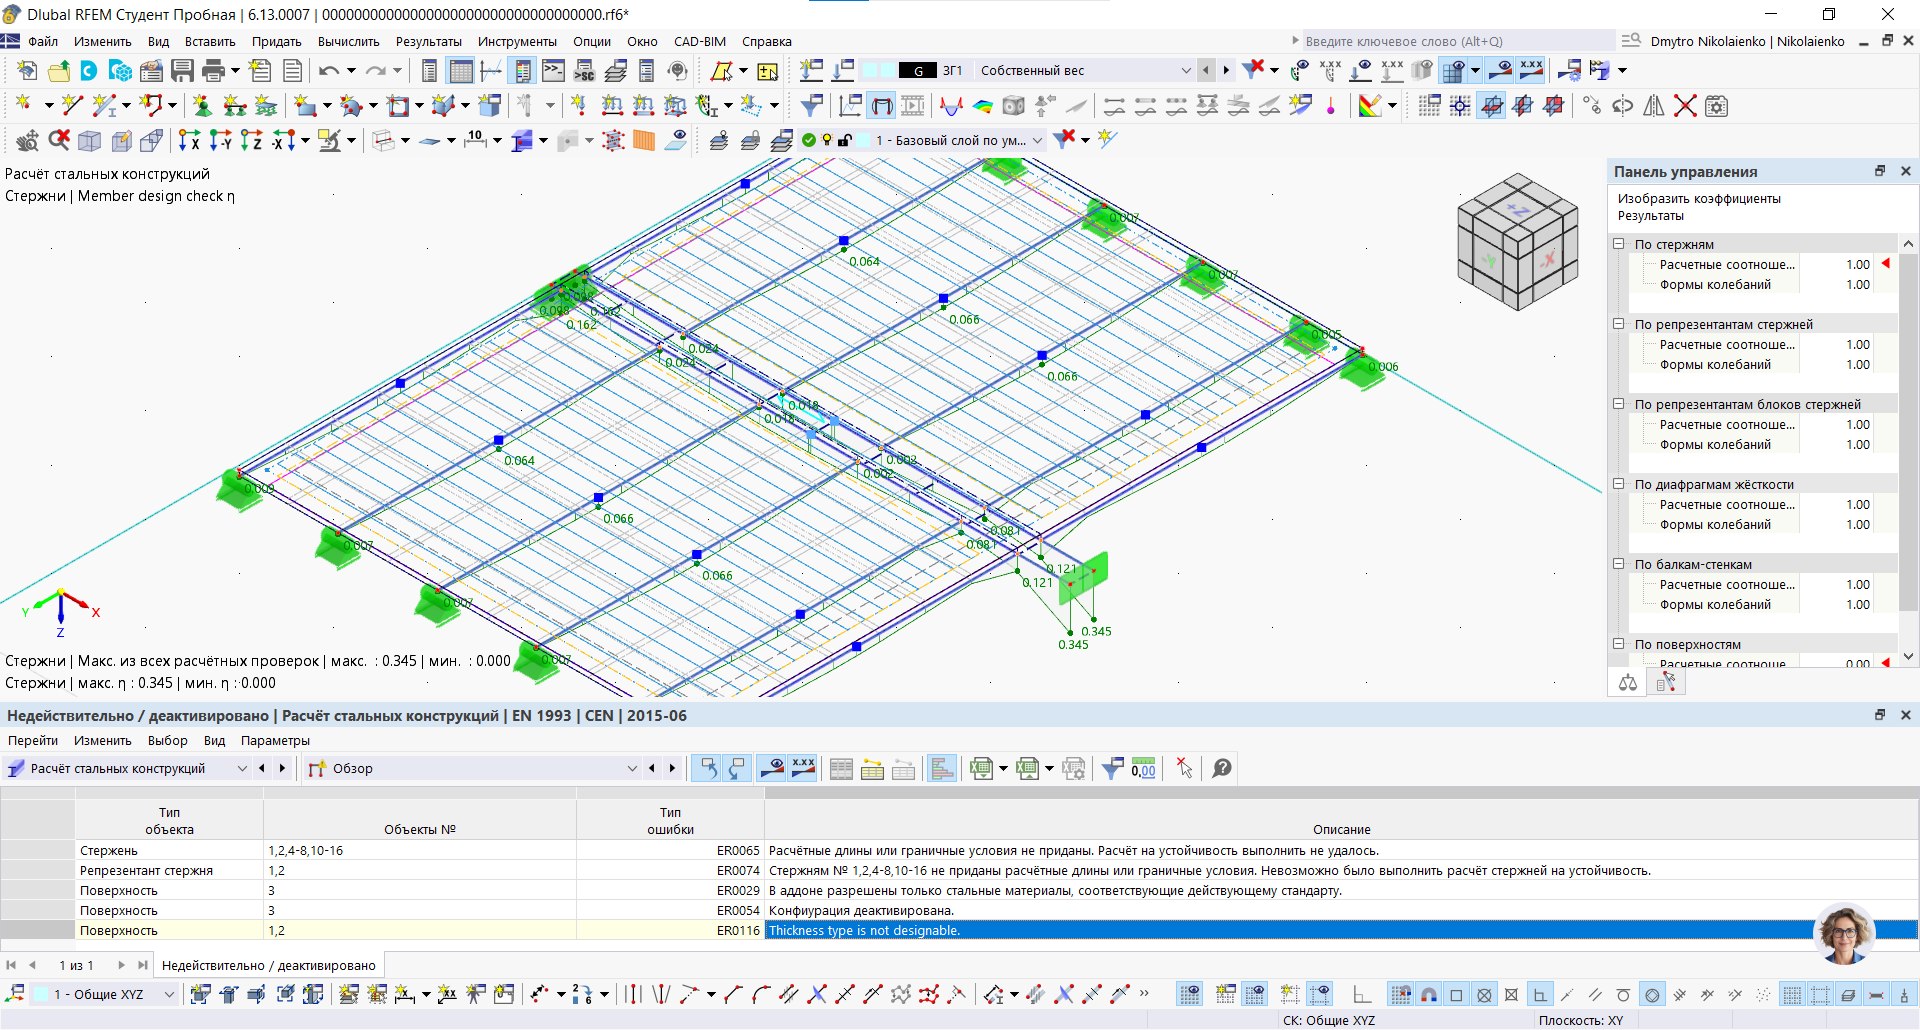
Task: Click the Save file icon
Action: coord(182,71)
